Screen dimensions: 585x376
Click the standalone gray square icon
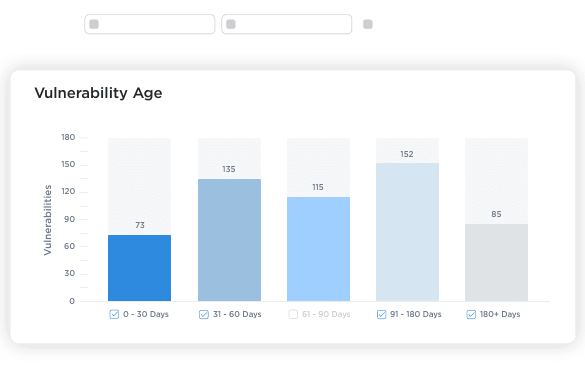[x=368, y=24]
